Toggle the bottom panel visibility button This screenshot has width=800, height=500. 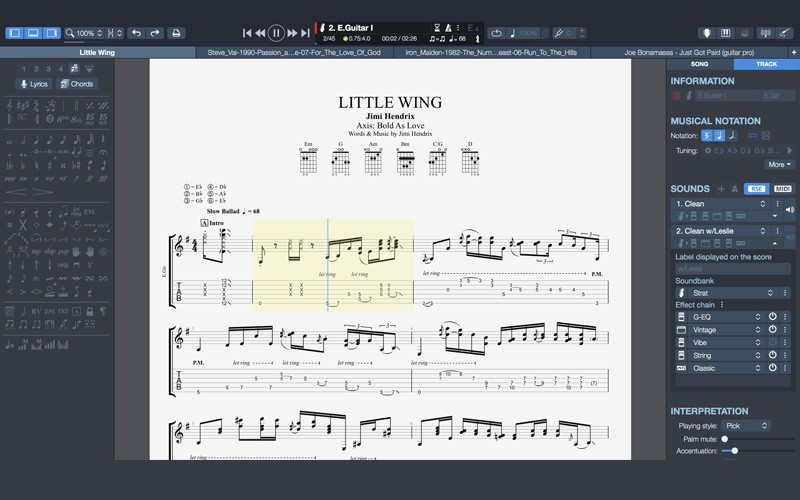[x=33, y=33]
